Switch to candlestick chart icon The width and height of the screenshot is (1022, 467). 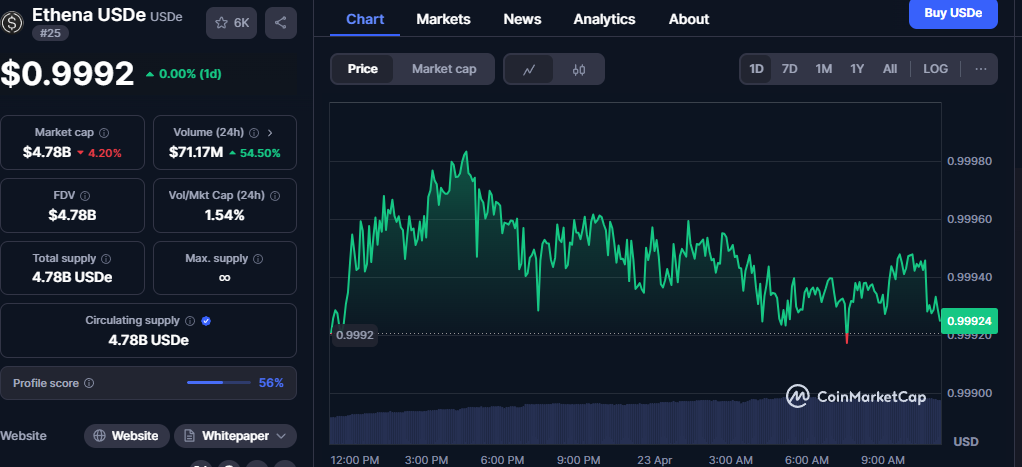[579, 69]
